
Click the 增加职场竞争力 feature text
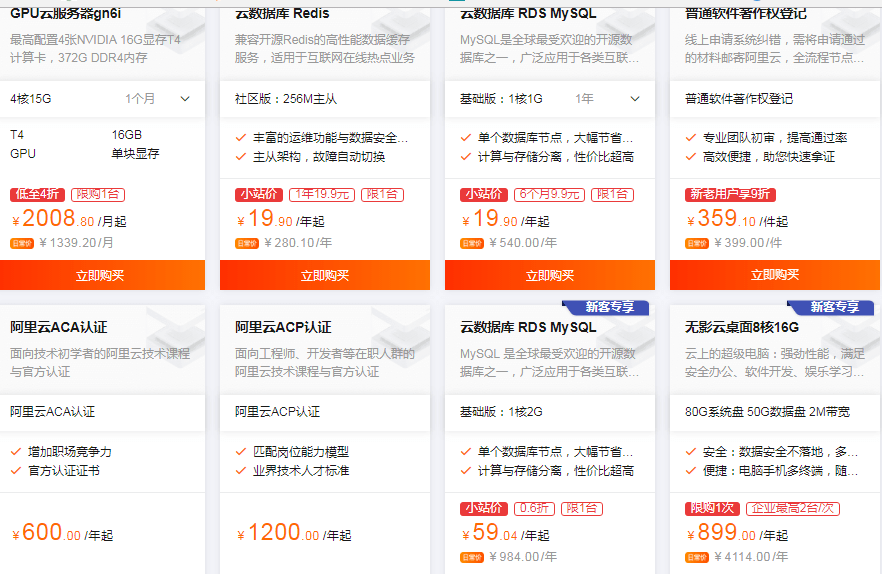(70, 452)
